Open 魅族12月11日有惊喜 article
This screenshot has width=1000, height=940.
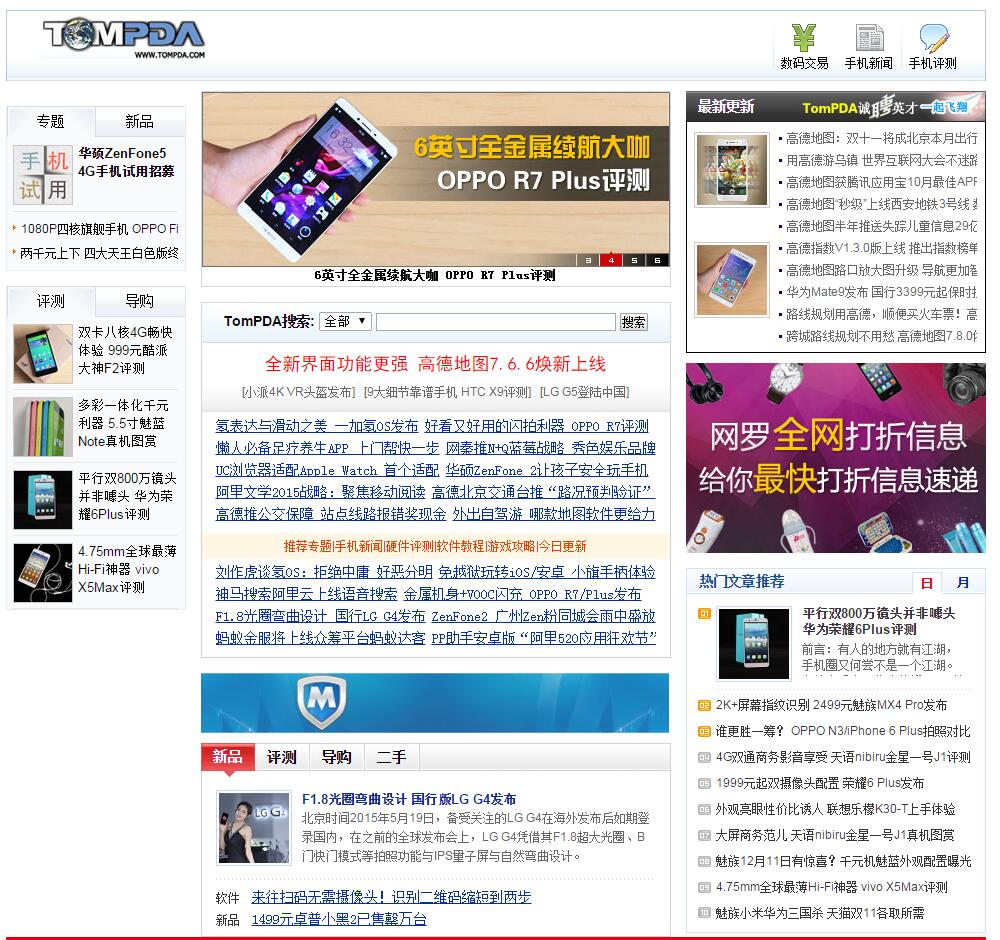click(x=842, y=861)
